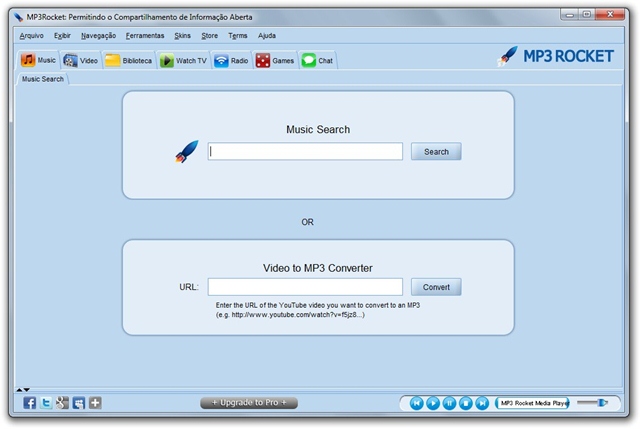Open the Radio tab

[x=231, y=61]
